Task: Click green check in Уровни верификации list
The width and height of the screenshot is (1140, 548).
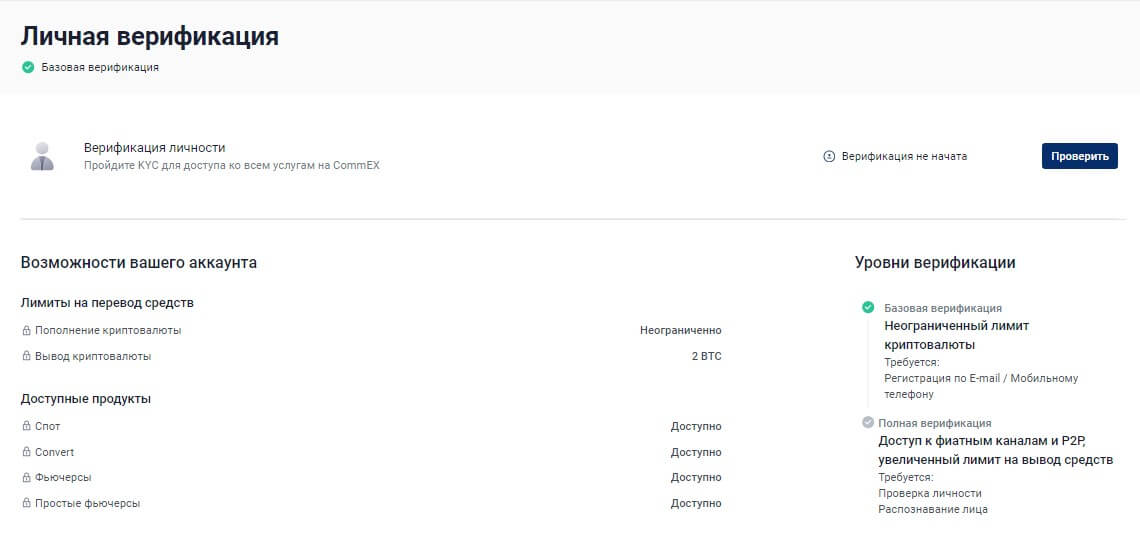Action: 868,308
